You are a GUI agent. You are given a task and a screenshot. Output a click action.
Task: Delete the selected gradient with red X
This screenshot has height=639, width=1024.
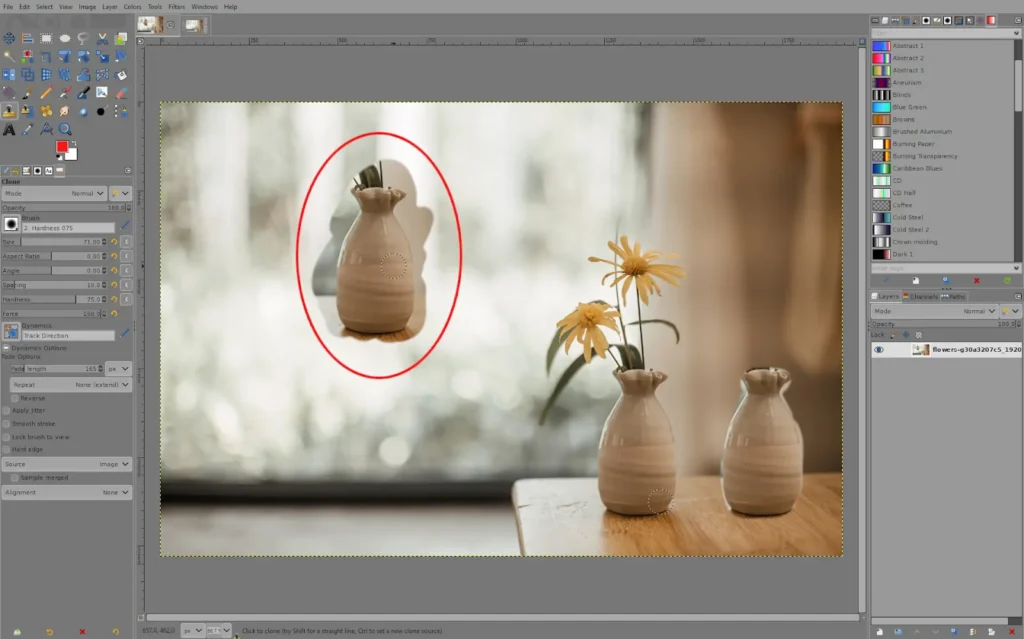point(977,280)
